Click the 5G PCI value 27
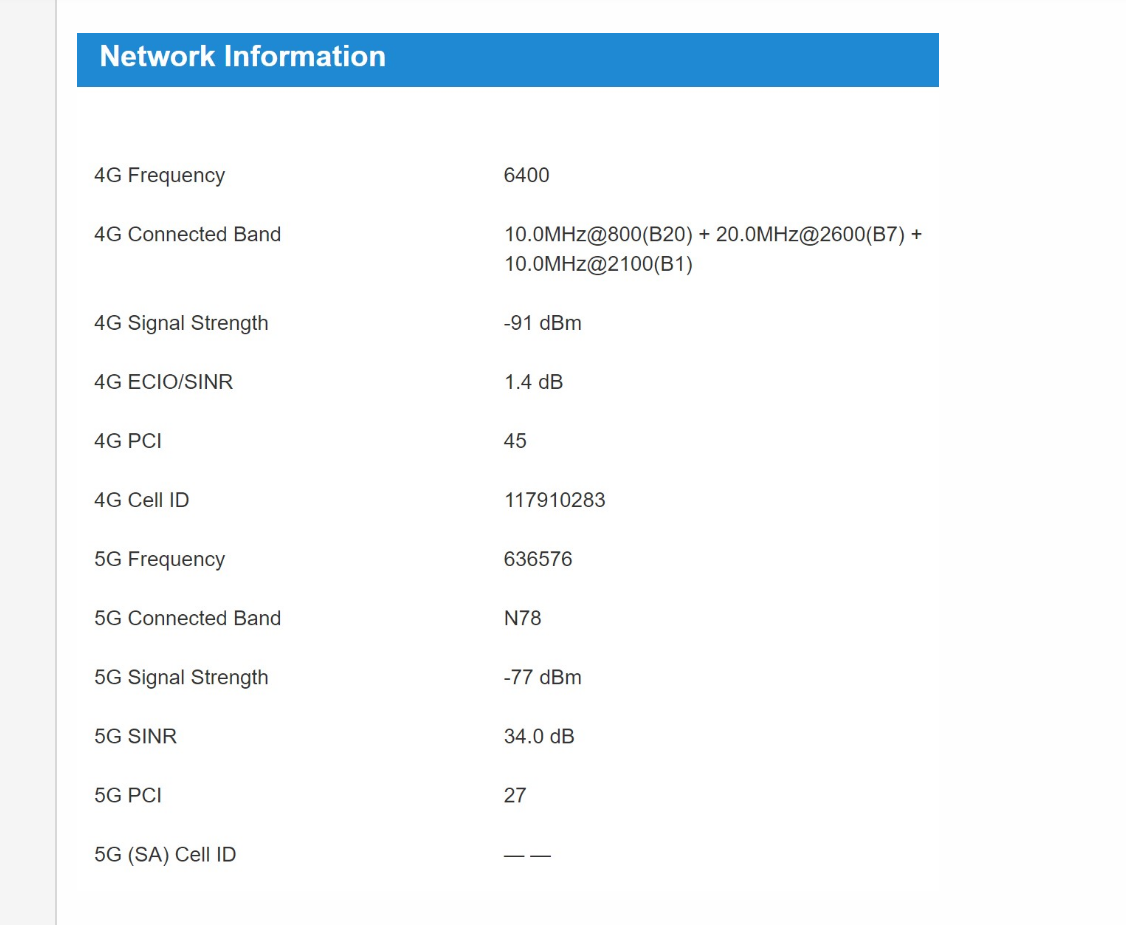1126x925 pixels. point(515,796)
